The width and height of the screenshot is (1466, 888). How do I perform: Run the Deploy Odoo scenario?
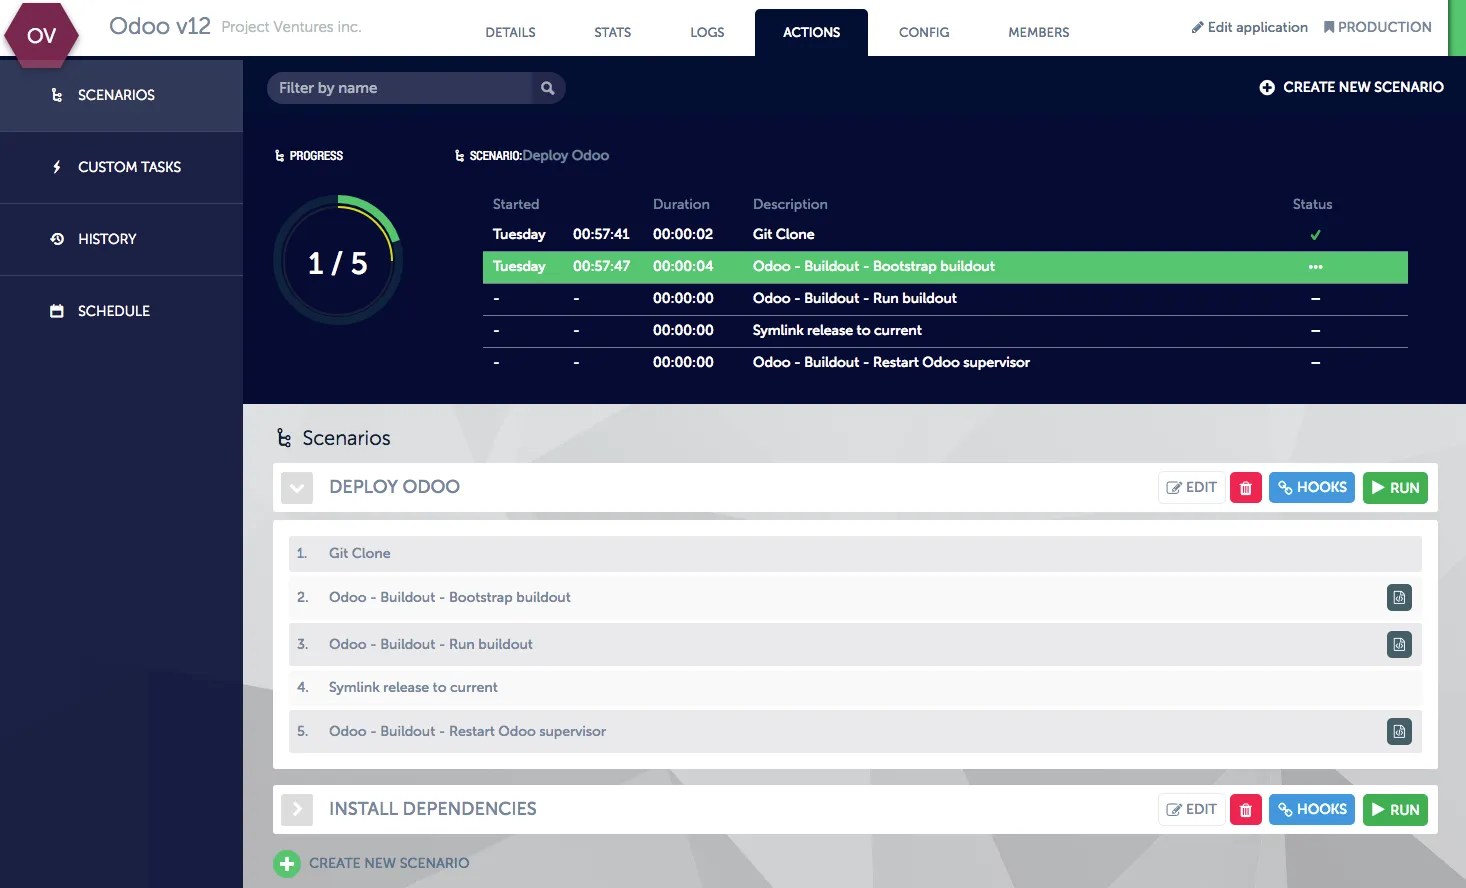click(1395, 488)
